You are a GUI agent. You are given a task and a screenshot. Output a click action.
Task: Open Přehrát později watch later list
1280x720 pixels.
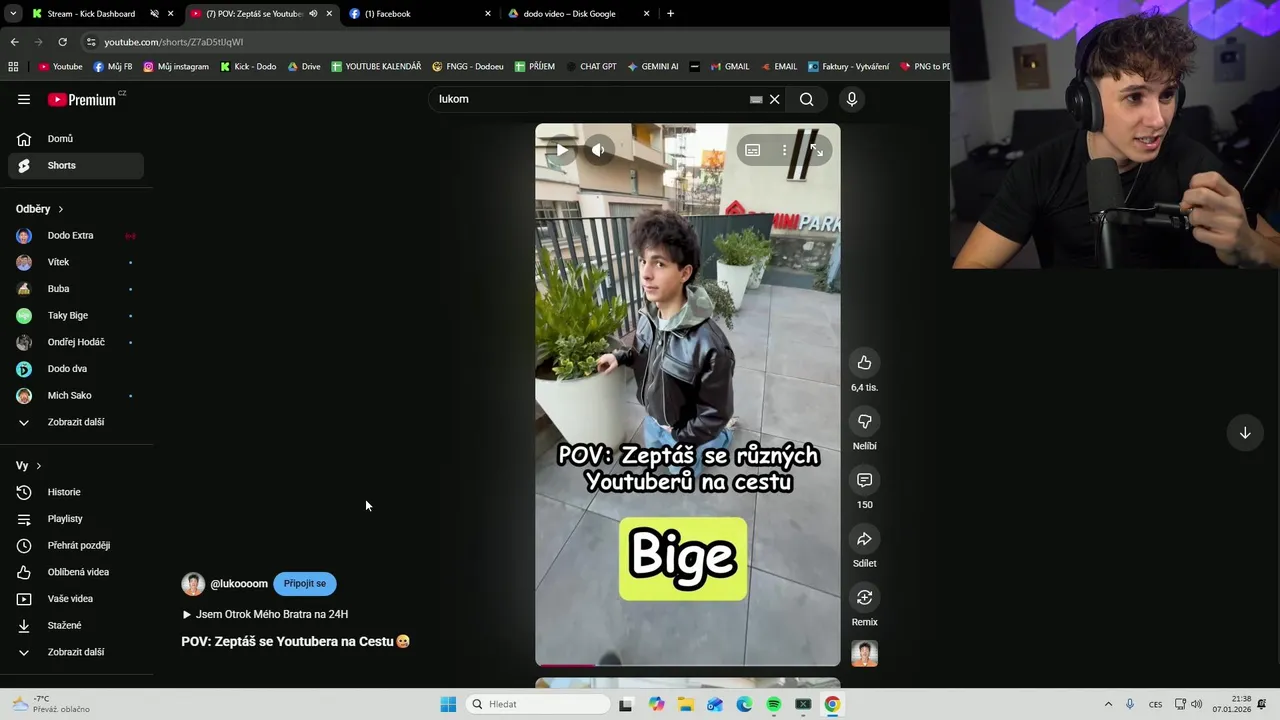tap(76, 546)
